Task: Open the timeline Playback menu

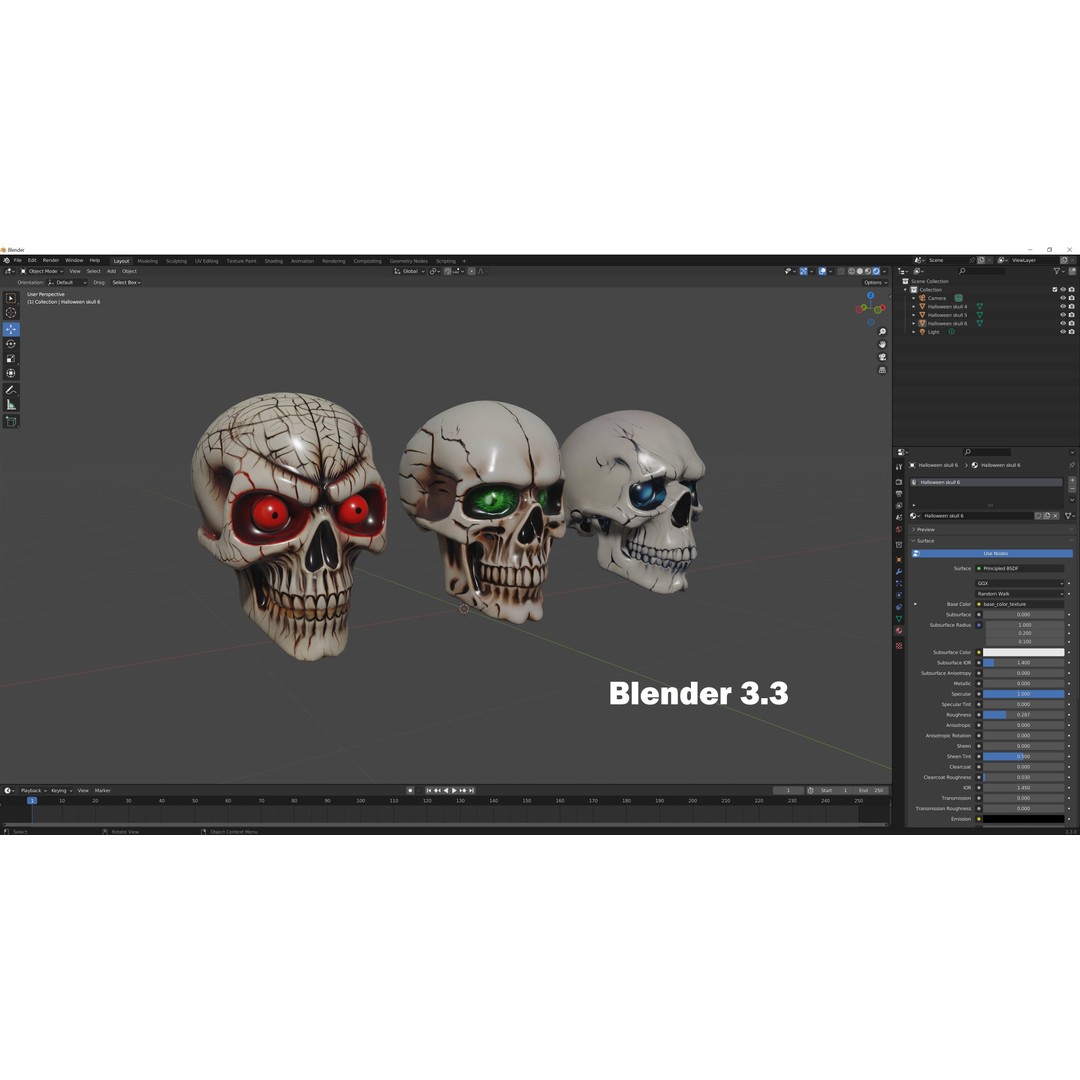Action: coord(32,791)
